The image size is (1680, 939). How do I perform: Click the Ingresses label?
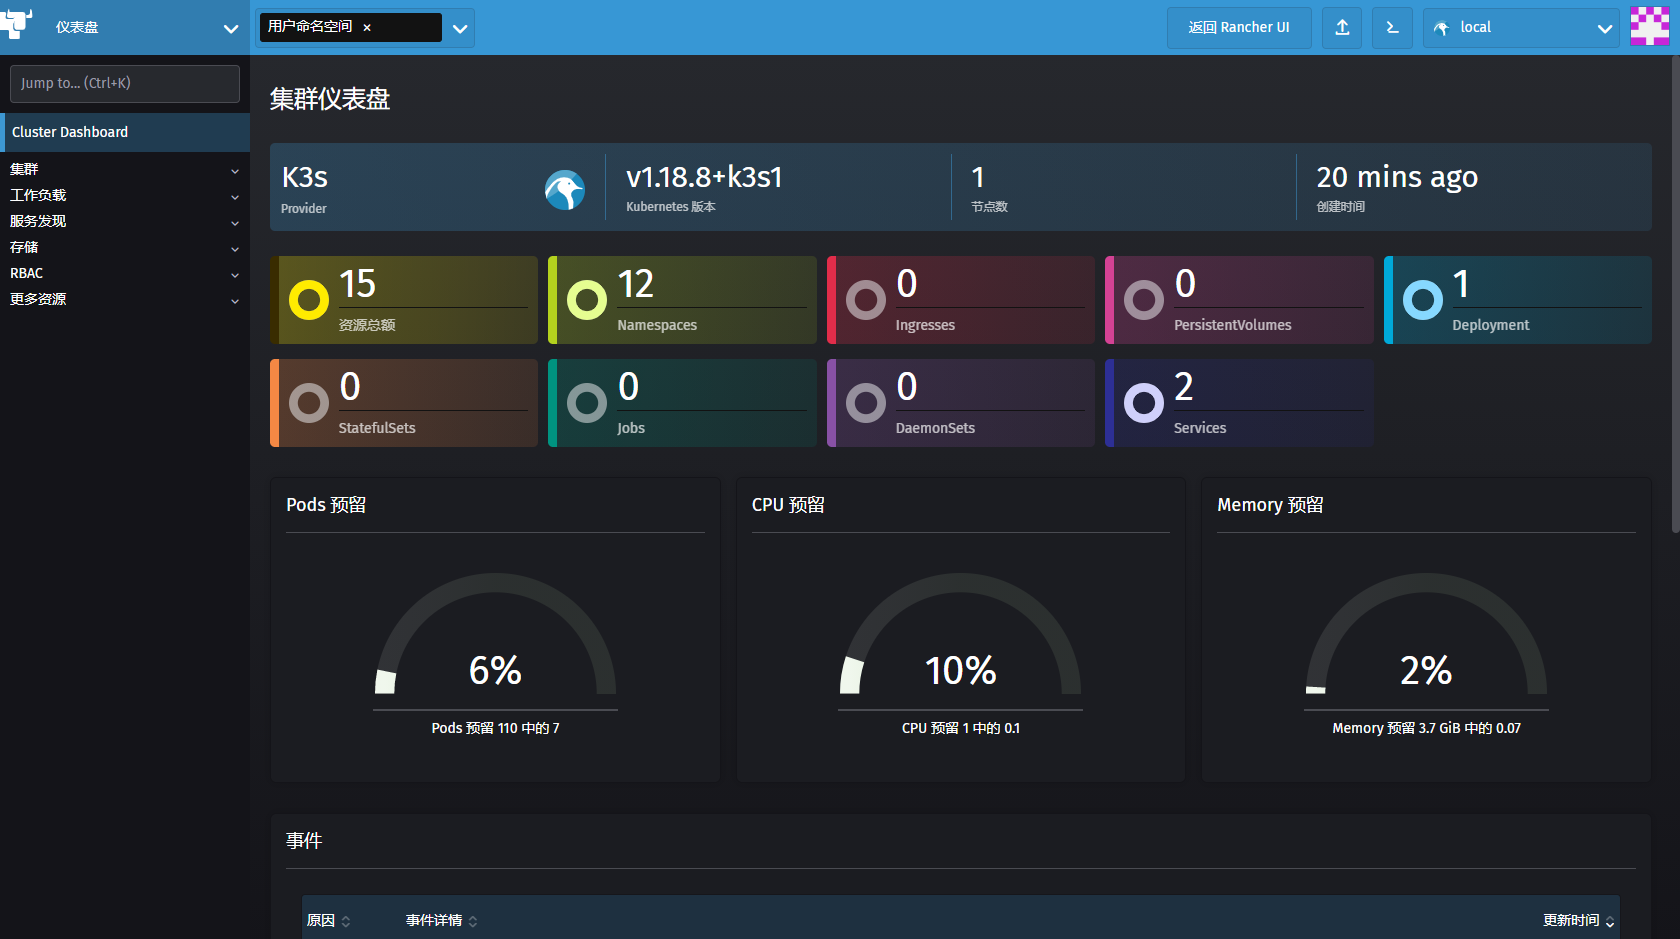pos(925,325)
